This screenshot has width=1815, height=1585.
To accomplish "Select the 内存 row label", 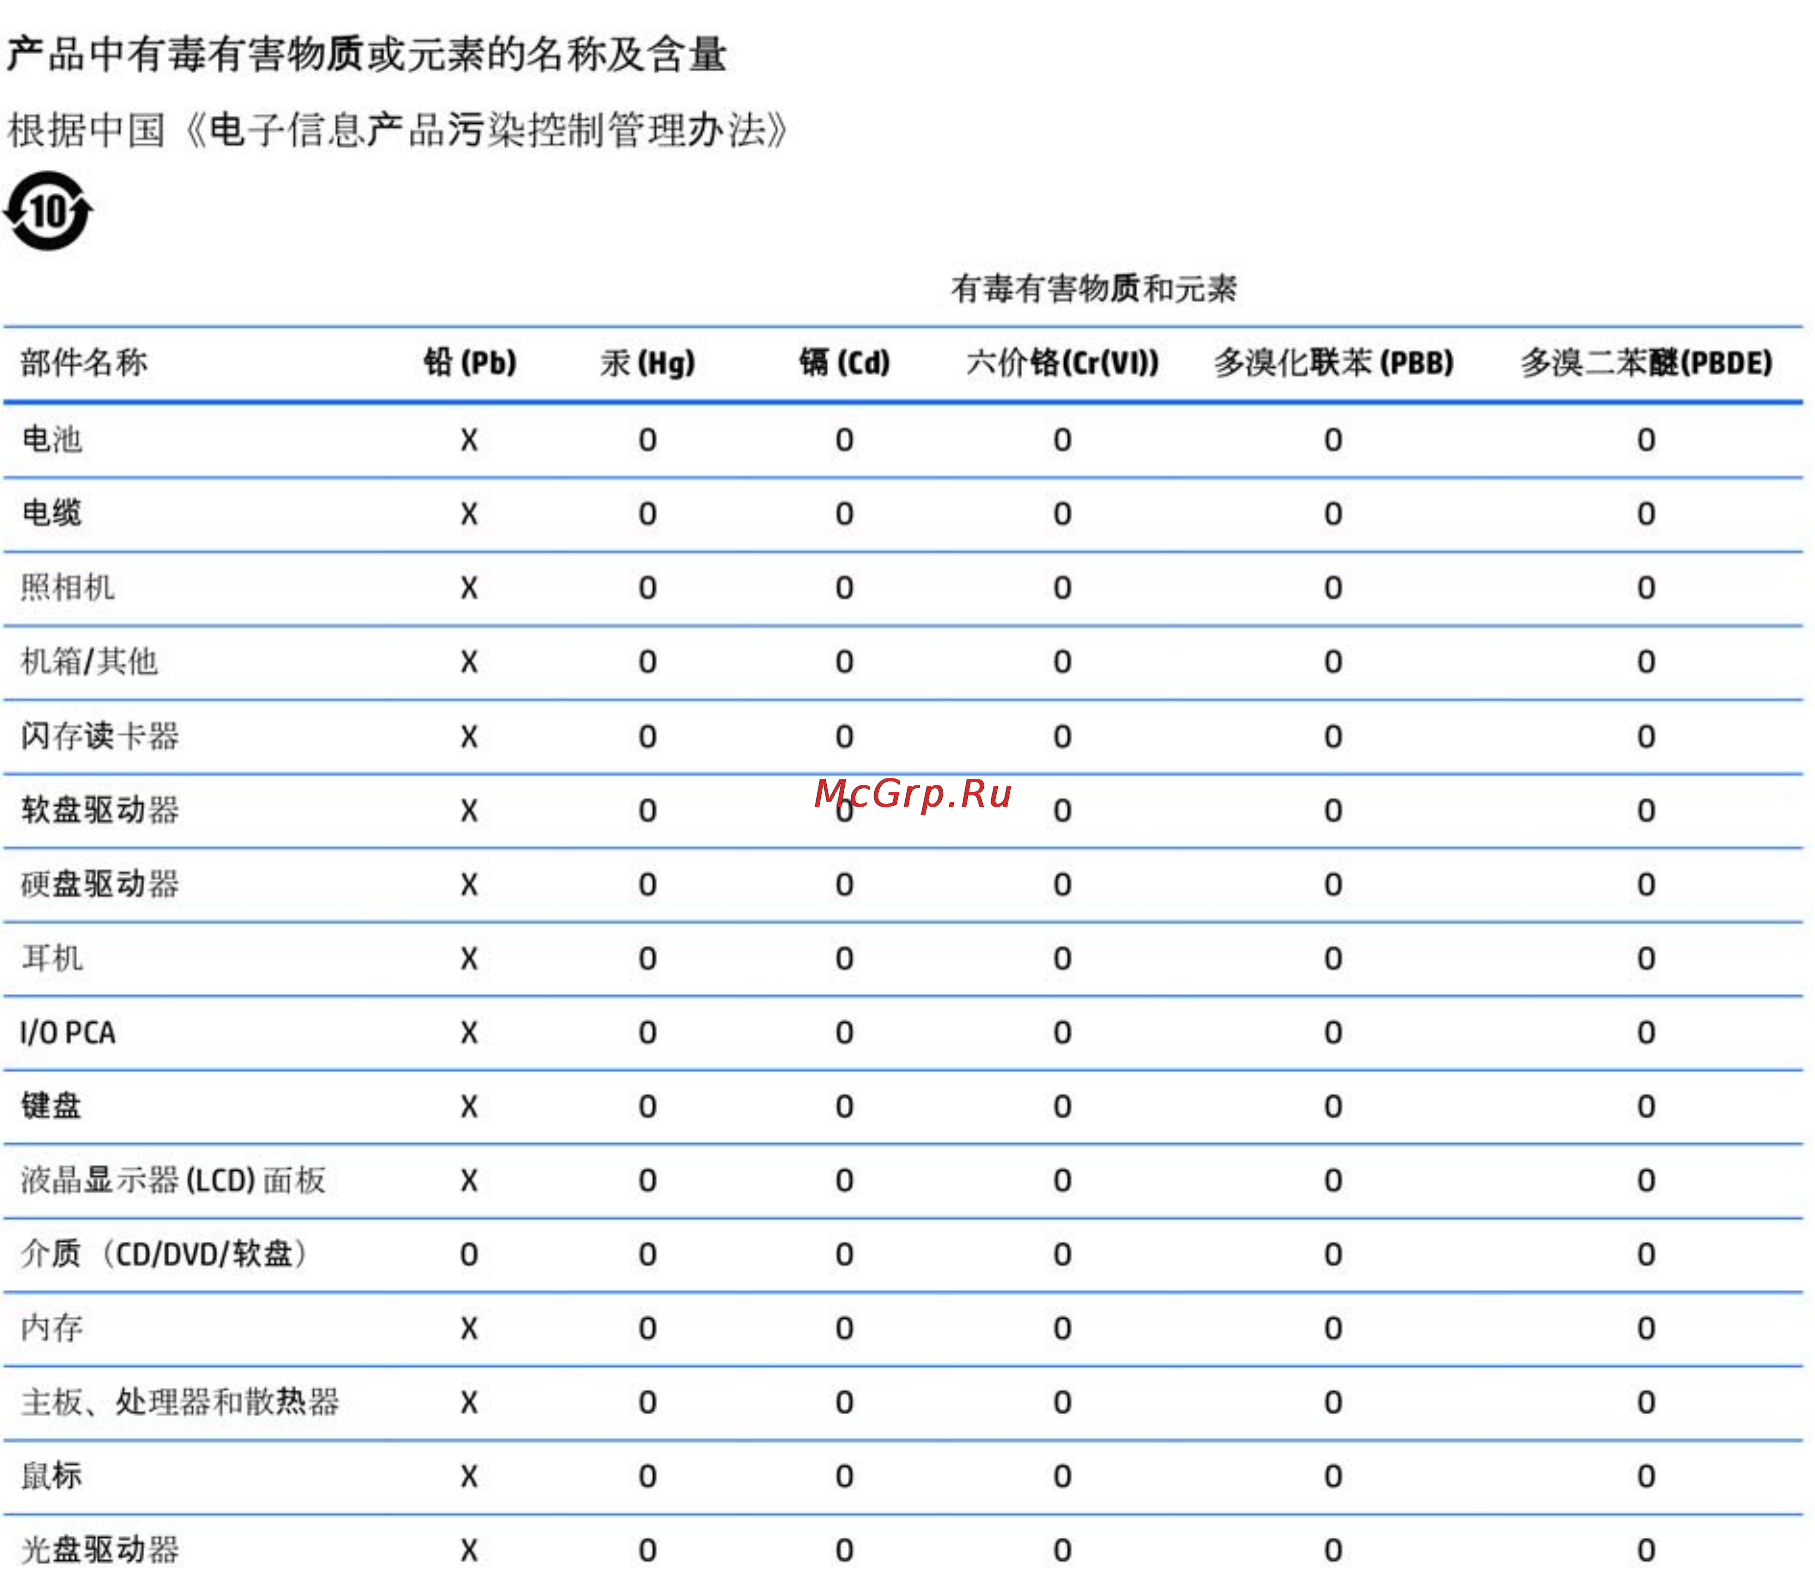I will point(52,1328).
